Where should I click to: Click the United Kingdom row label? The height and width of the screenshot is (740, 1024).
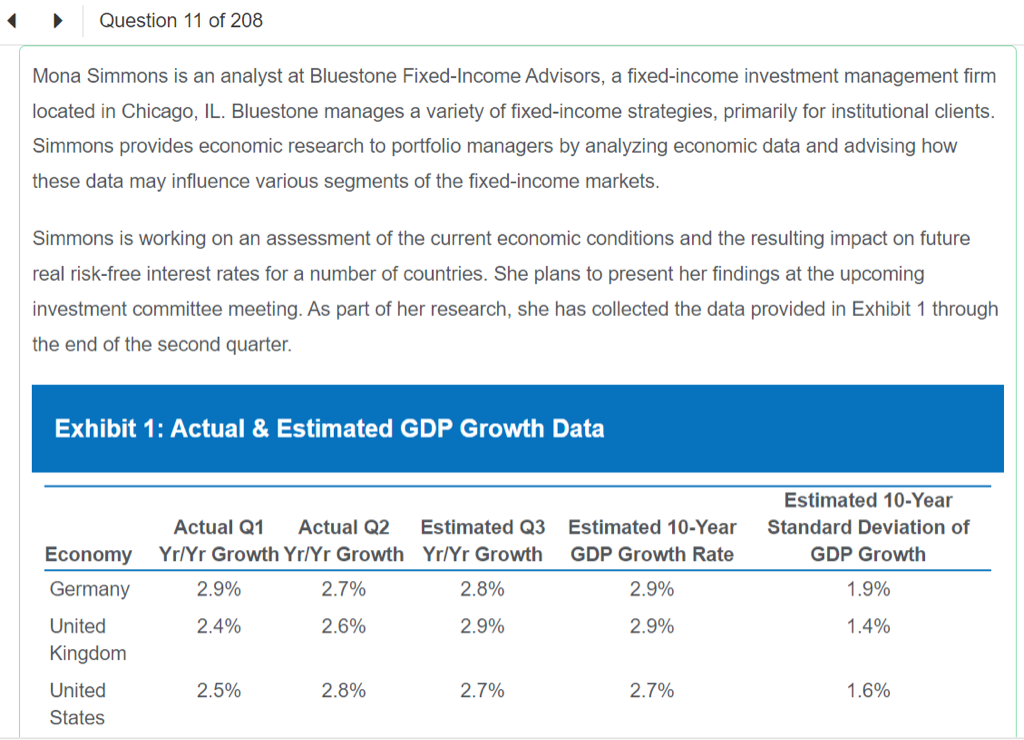(88, 639)
